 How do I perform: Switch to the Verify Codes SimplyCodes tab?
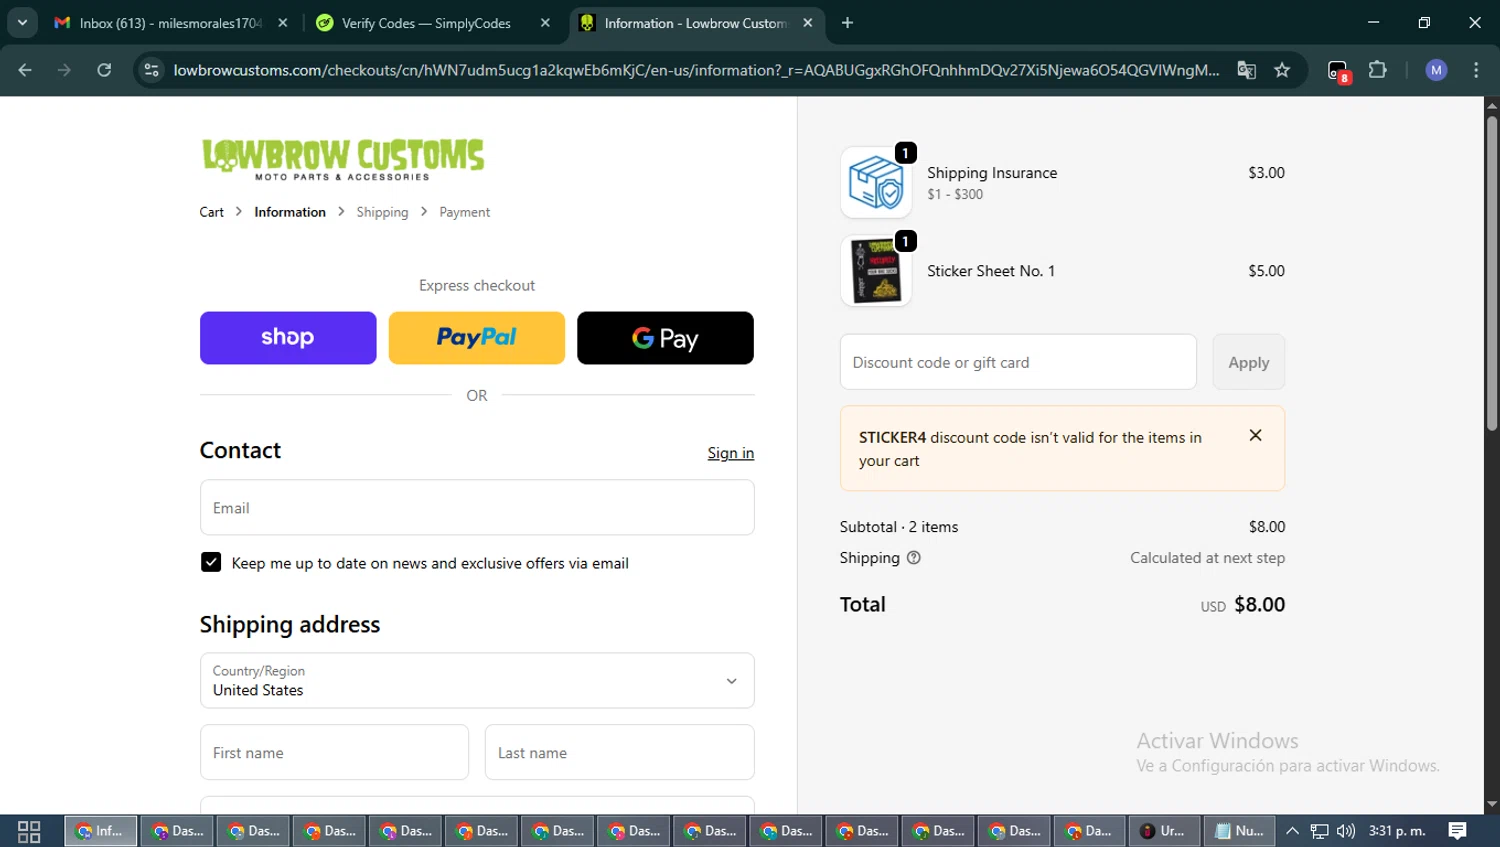click(432, 23)
